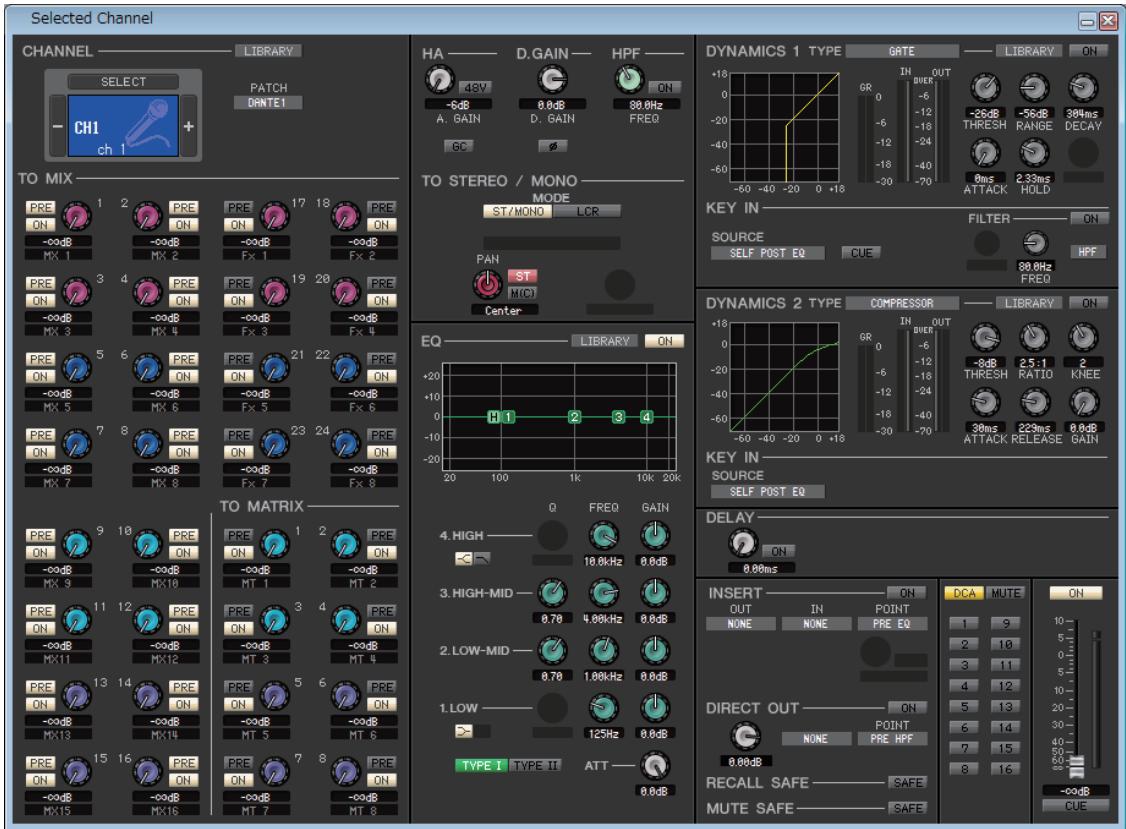Click the RECALL SAFE button

tap(908, 782)
